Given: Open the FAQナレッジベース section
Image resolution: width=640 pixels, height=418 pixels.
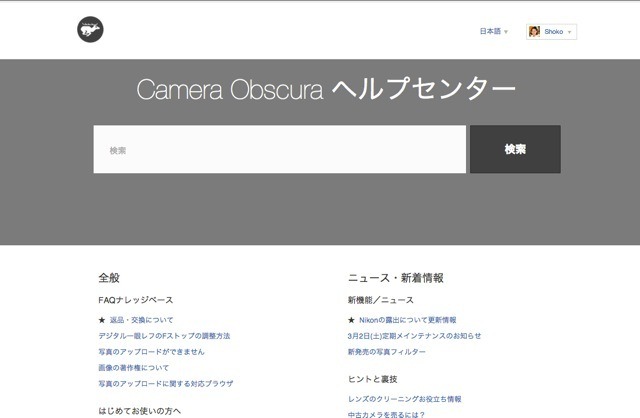Looking at the screenshot, I should [x=136, y=300].
